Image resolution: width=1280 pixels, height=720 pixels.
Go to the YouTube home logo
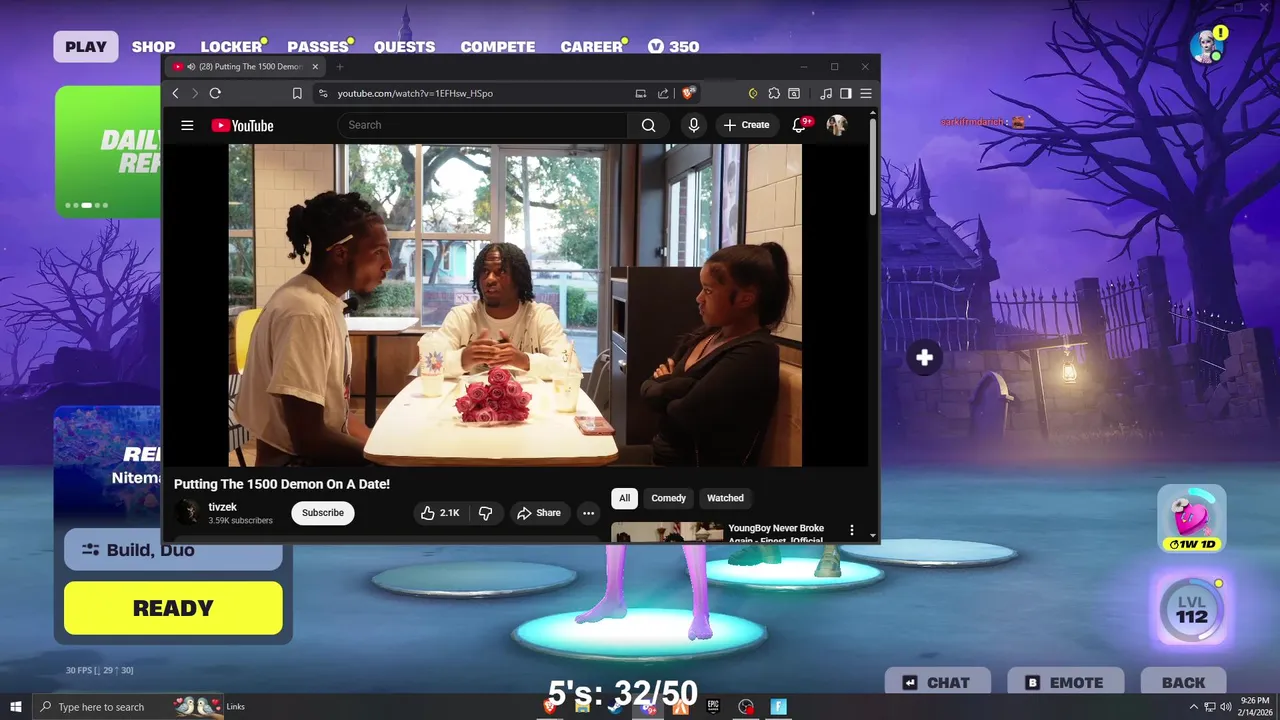tap(242, 125)
